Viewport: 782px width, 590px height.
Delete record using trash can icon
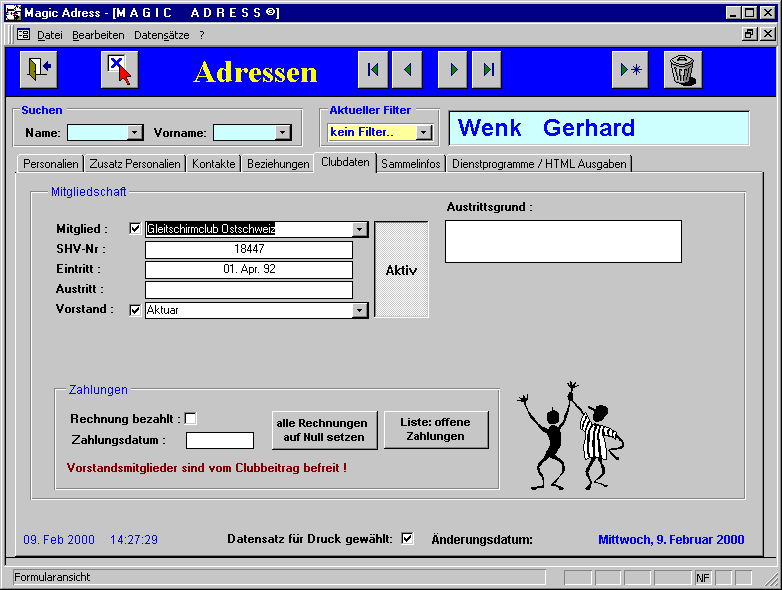point(682,70)
